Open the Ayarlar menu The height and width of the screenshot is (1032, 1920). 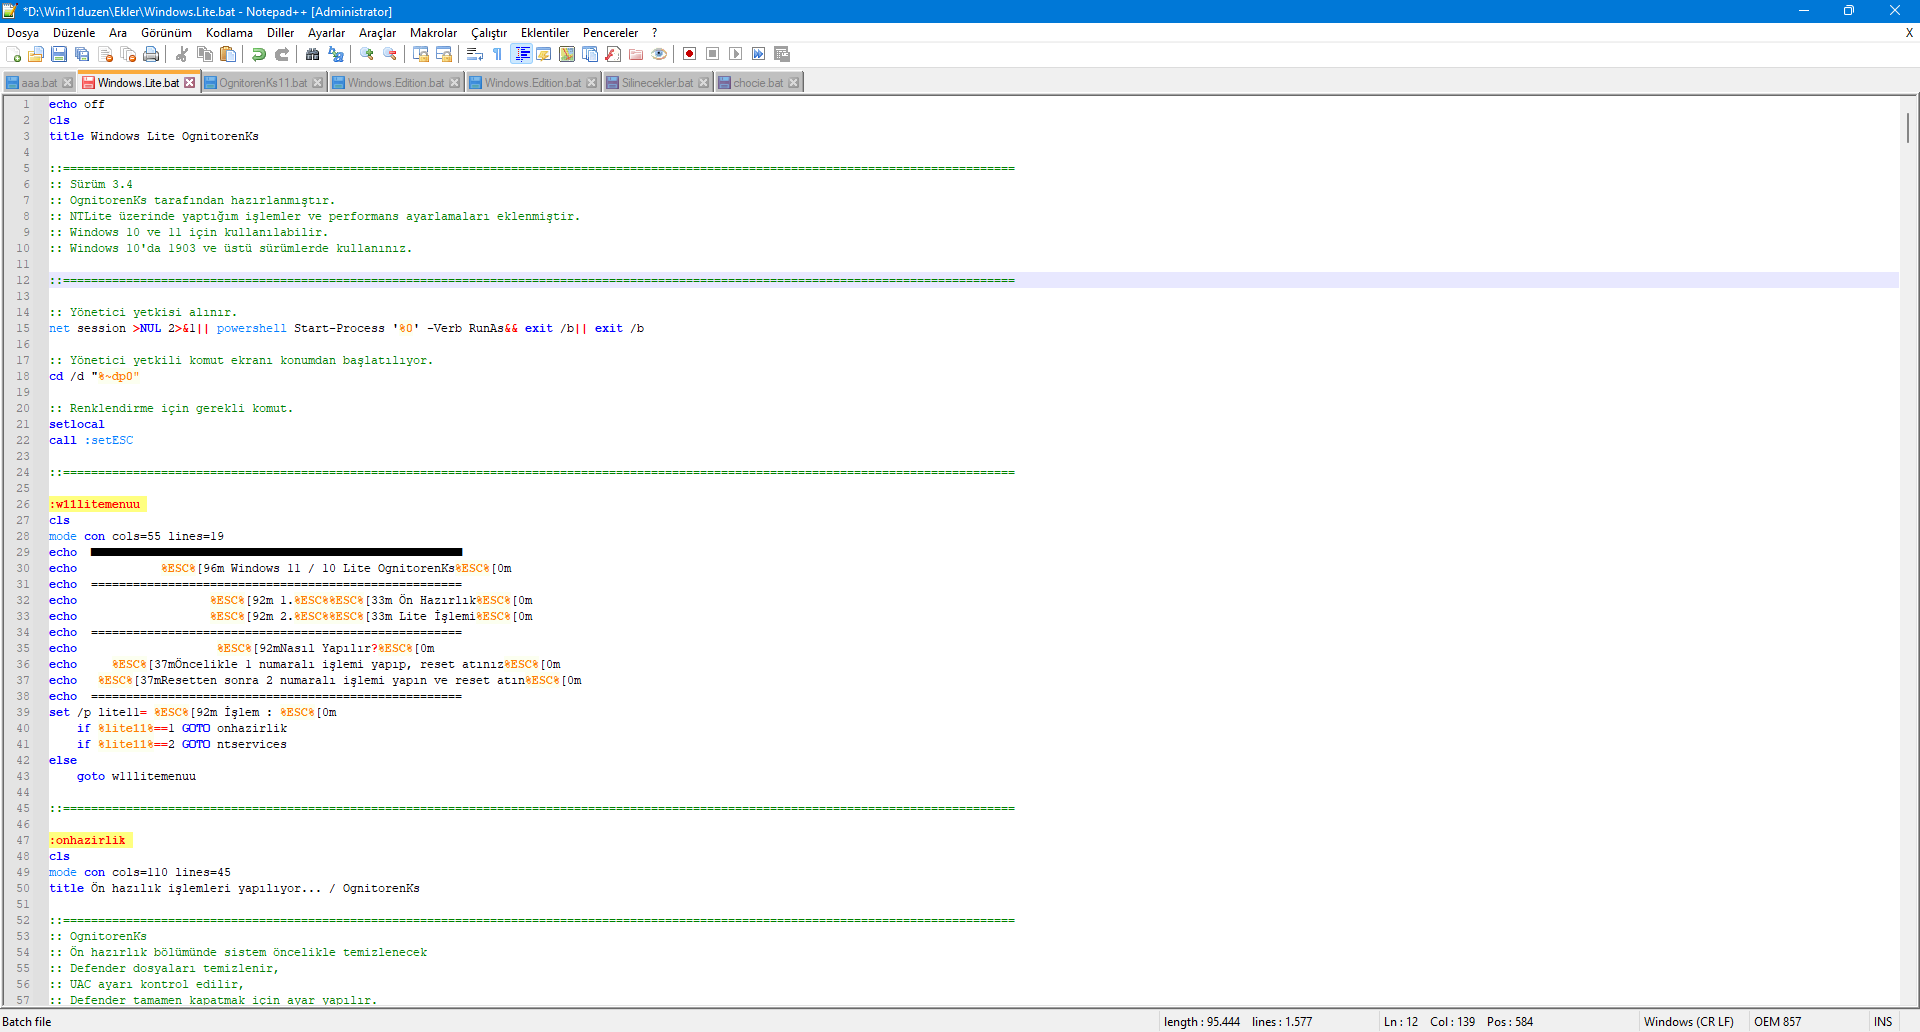point(326,33)
